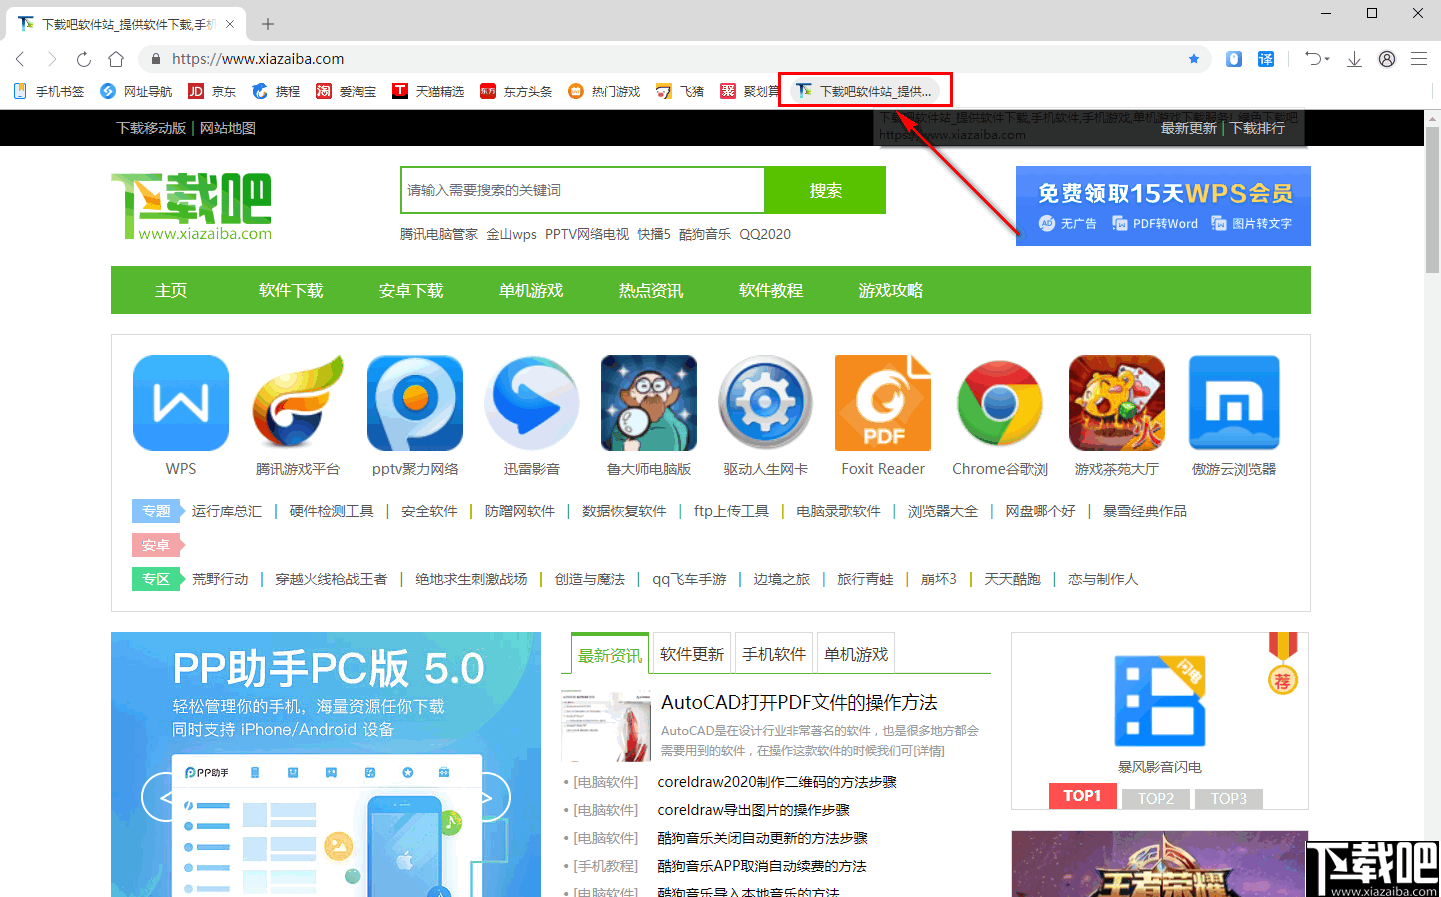Image resolution: width=1441 pixels, height=897 pixels.
Task: Open the browser home page icon
Action: pos(116,59)
